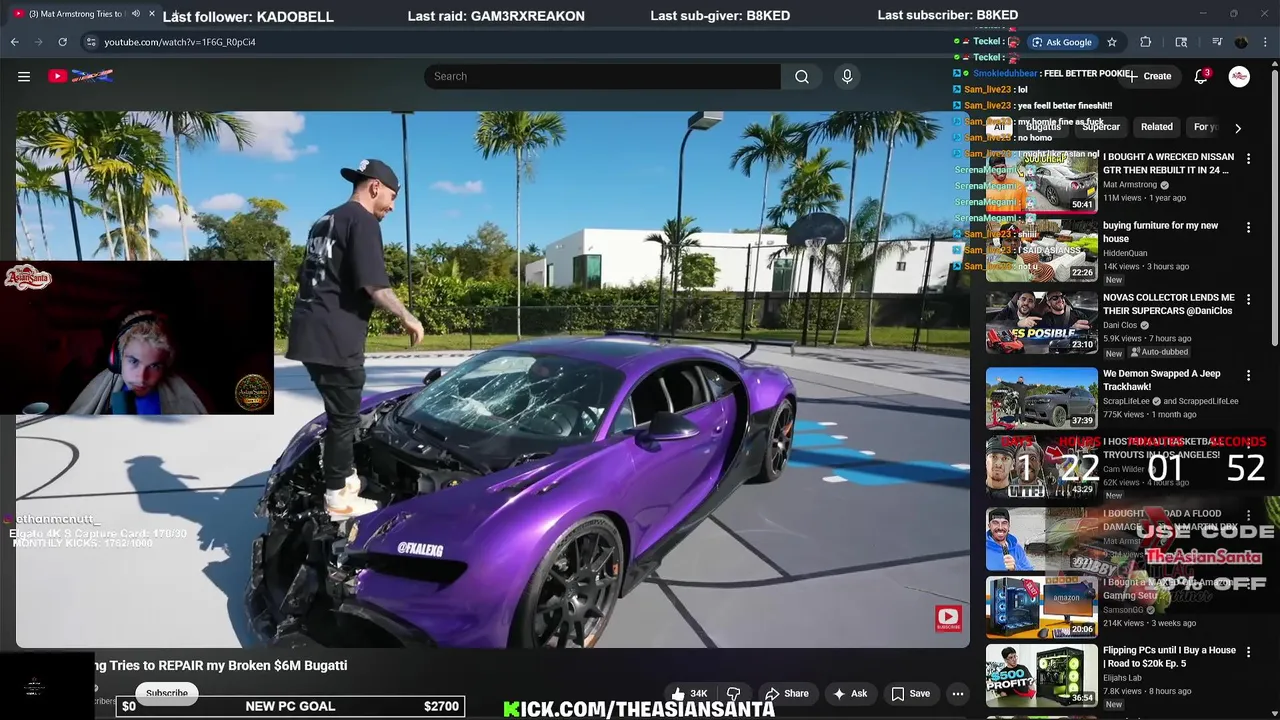Go to the YouTube home logo
Image resolution: width=1280 pixels, height=720 pixels.
pos(81,76)
